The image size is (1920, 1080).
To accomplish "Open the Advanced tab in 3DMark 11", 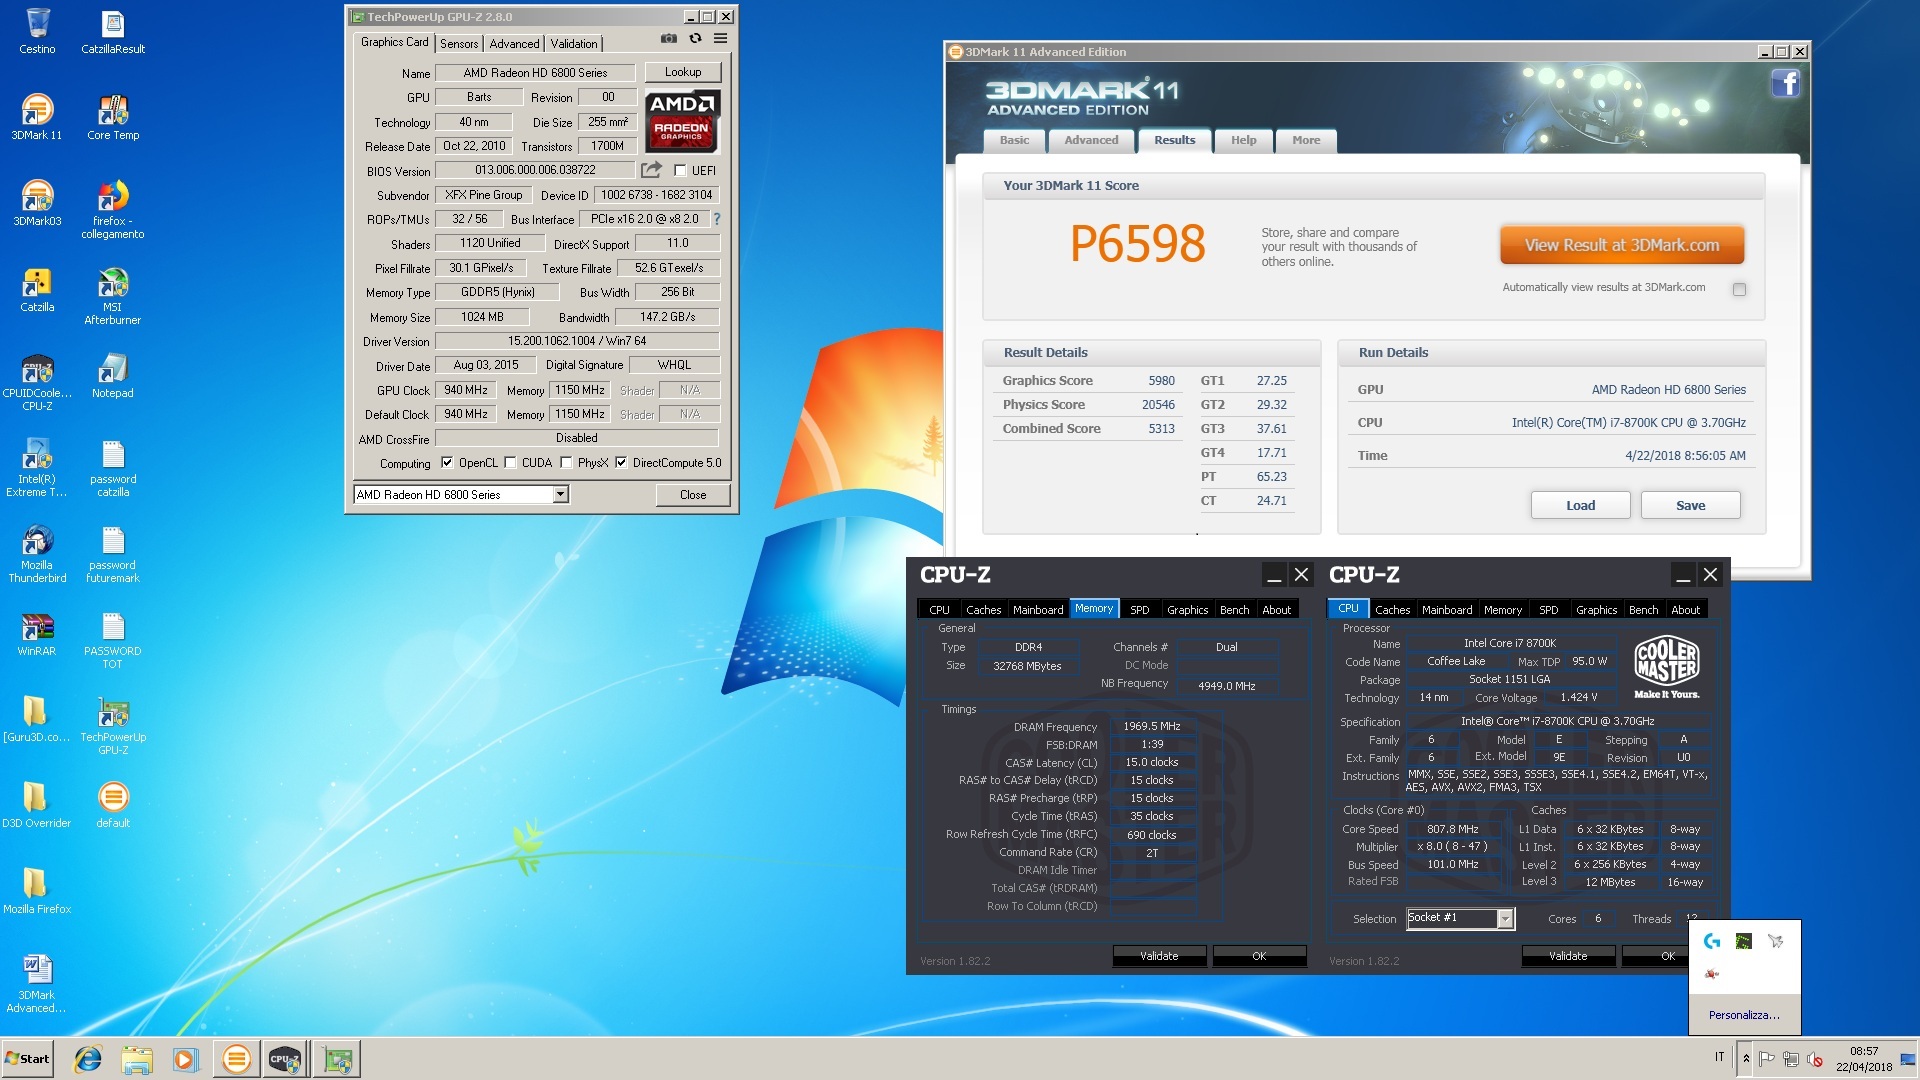I will coord(1091,140).
